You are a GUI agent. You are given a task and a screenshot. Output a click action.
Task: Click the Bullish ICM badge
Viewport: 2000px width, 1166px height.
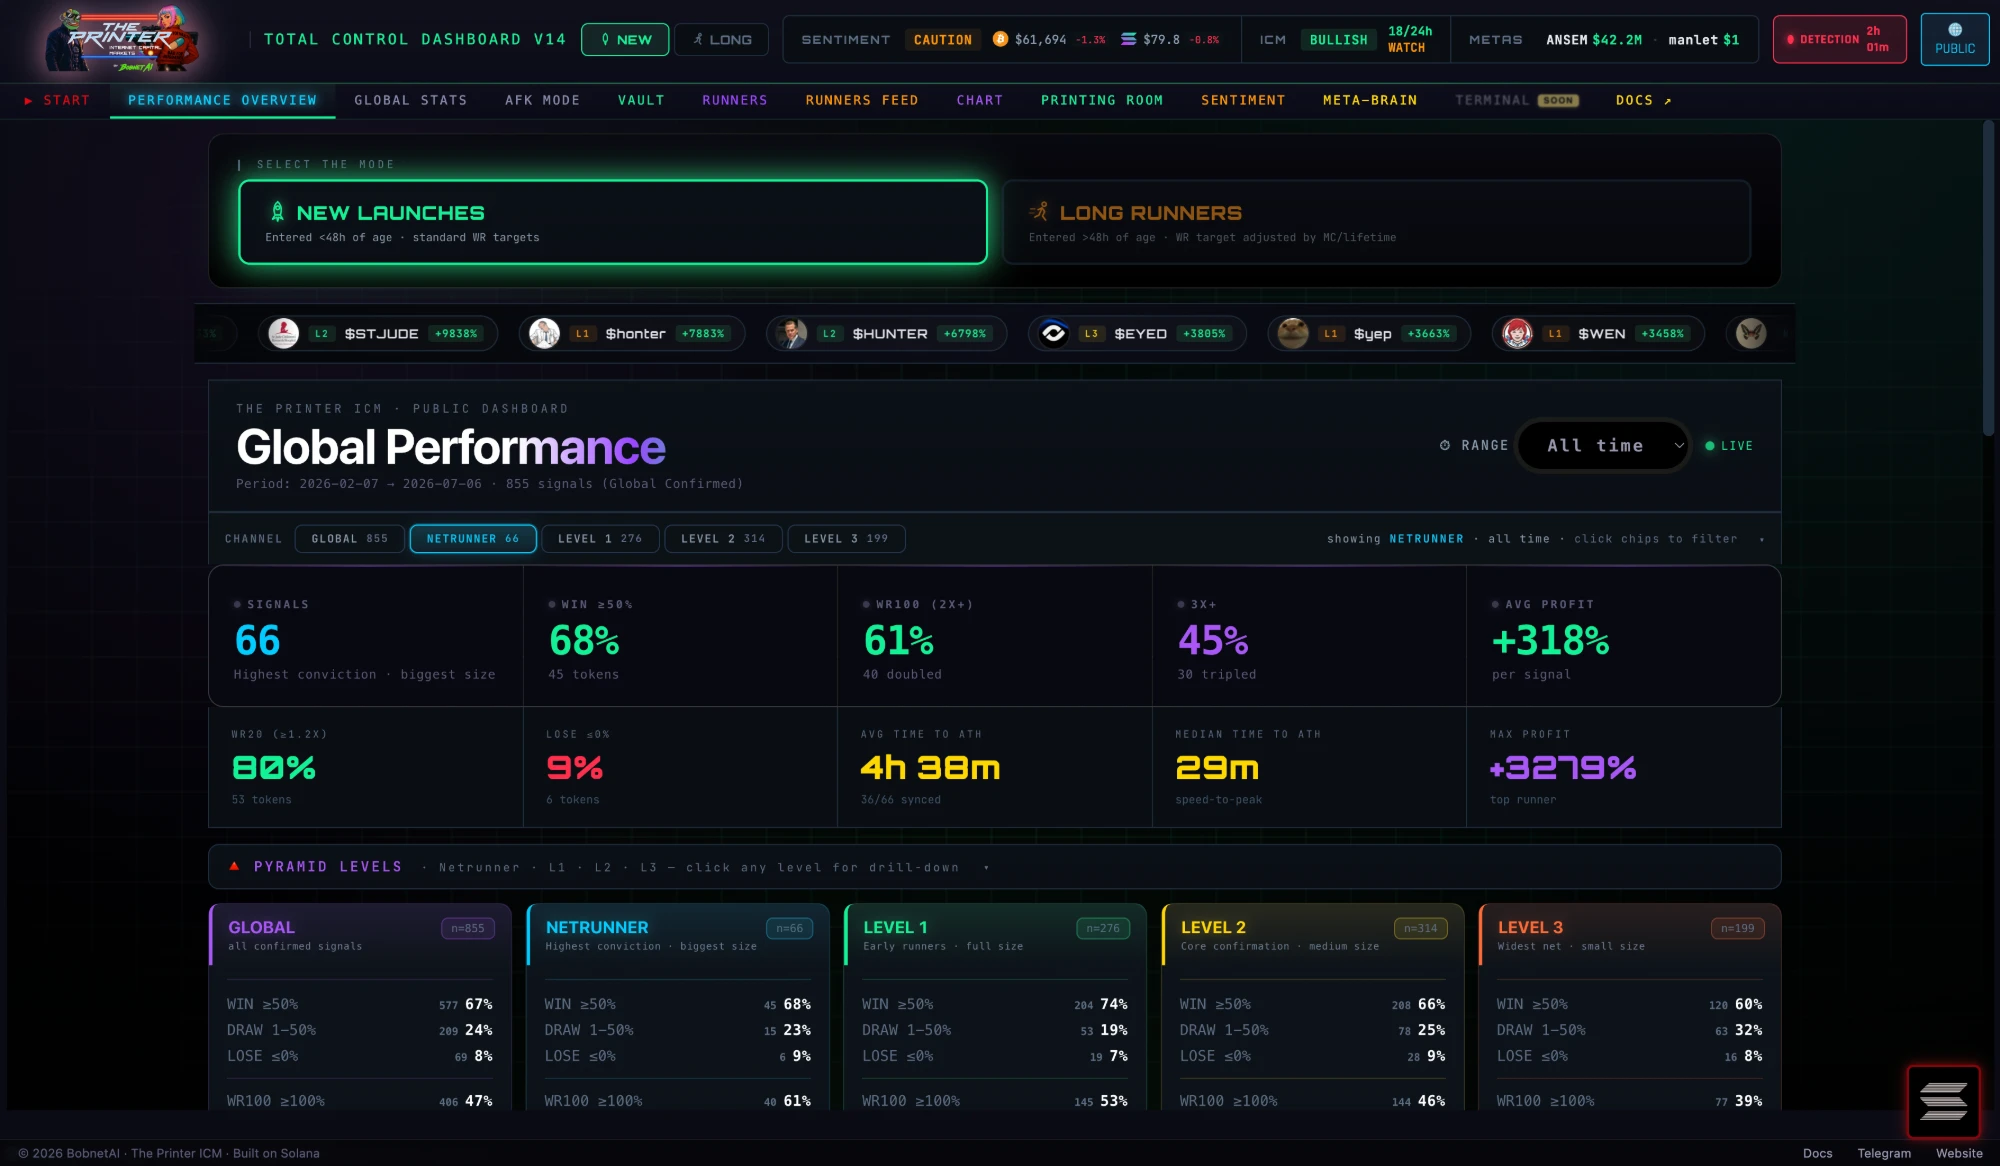pos(1338,40)
